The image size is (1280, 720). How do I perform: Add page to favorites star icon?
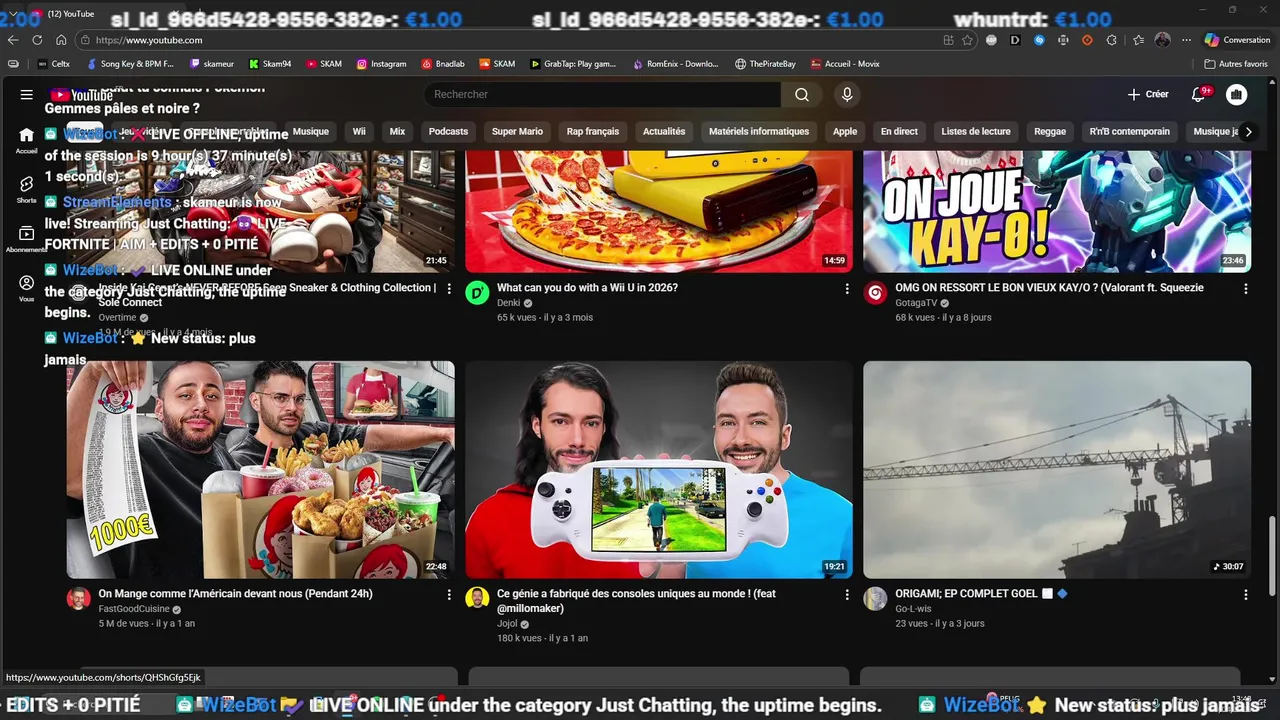coord(967,40)
